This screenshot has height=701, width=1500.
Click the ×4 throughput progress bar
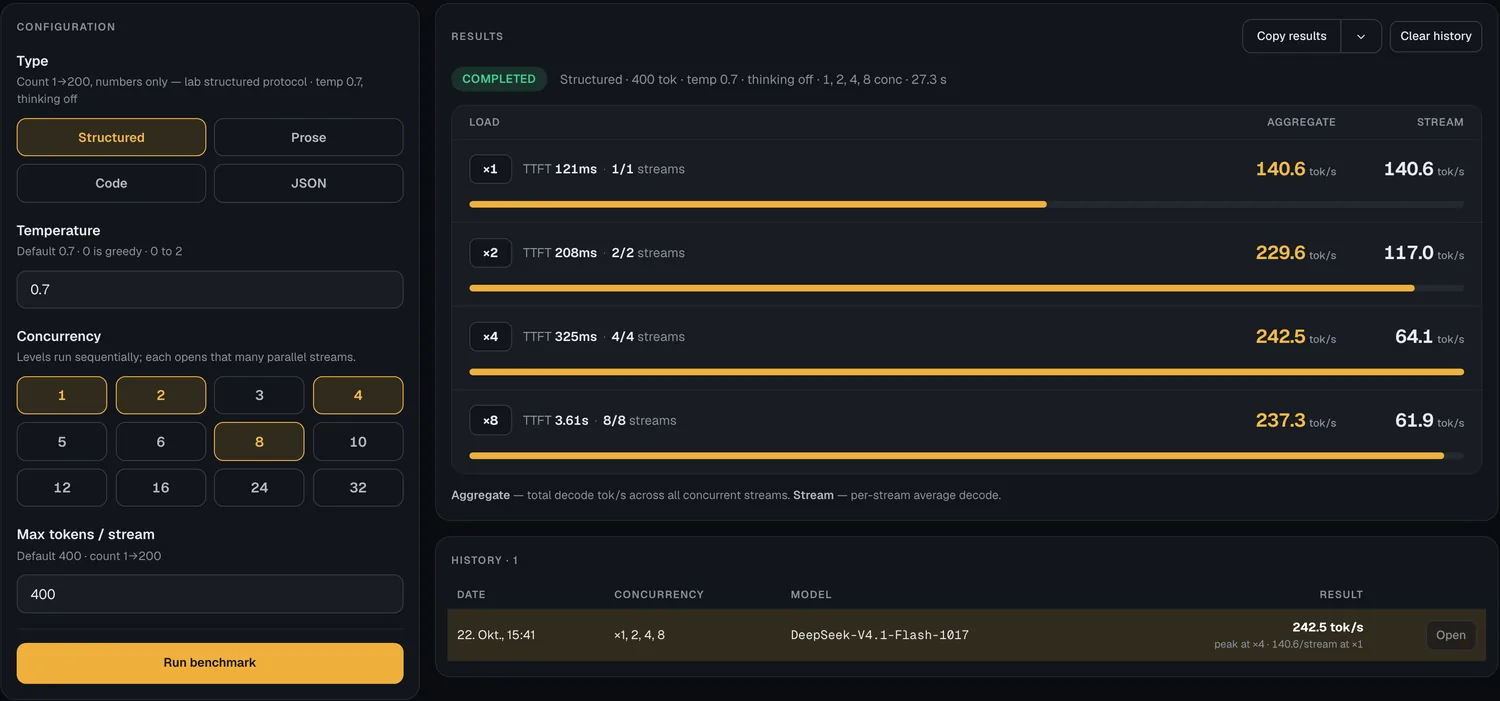pos(966,372)
